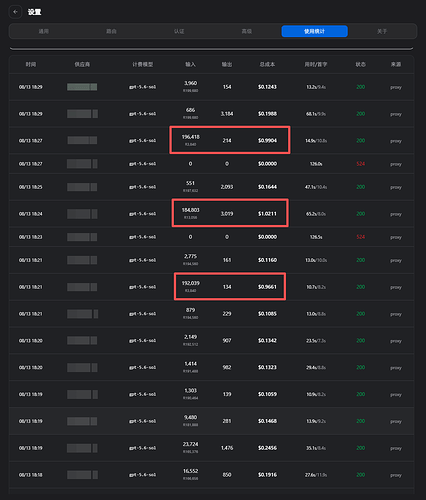Viewport: 426px width, 500px height.
Task: Open the 关于 tab
Action: [x=382, y=31]
